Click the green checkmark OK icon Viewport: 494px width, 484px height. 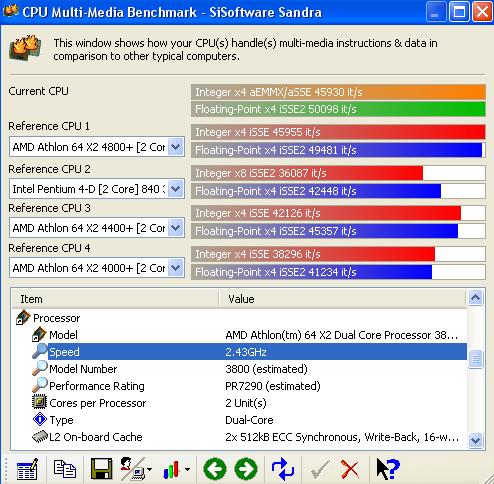320,469
